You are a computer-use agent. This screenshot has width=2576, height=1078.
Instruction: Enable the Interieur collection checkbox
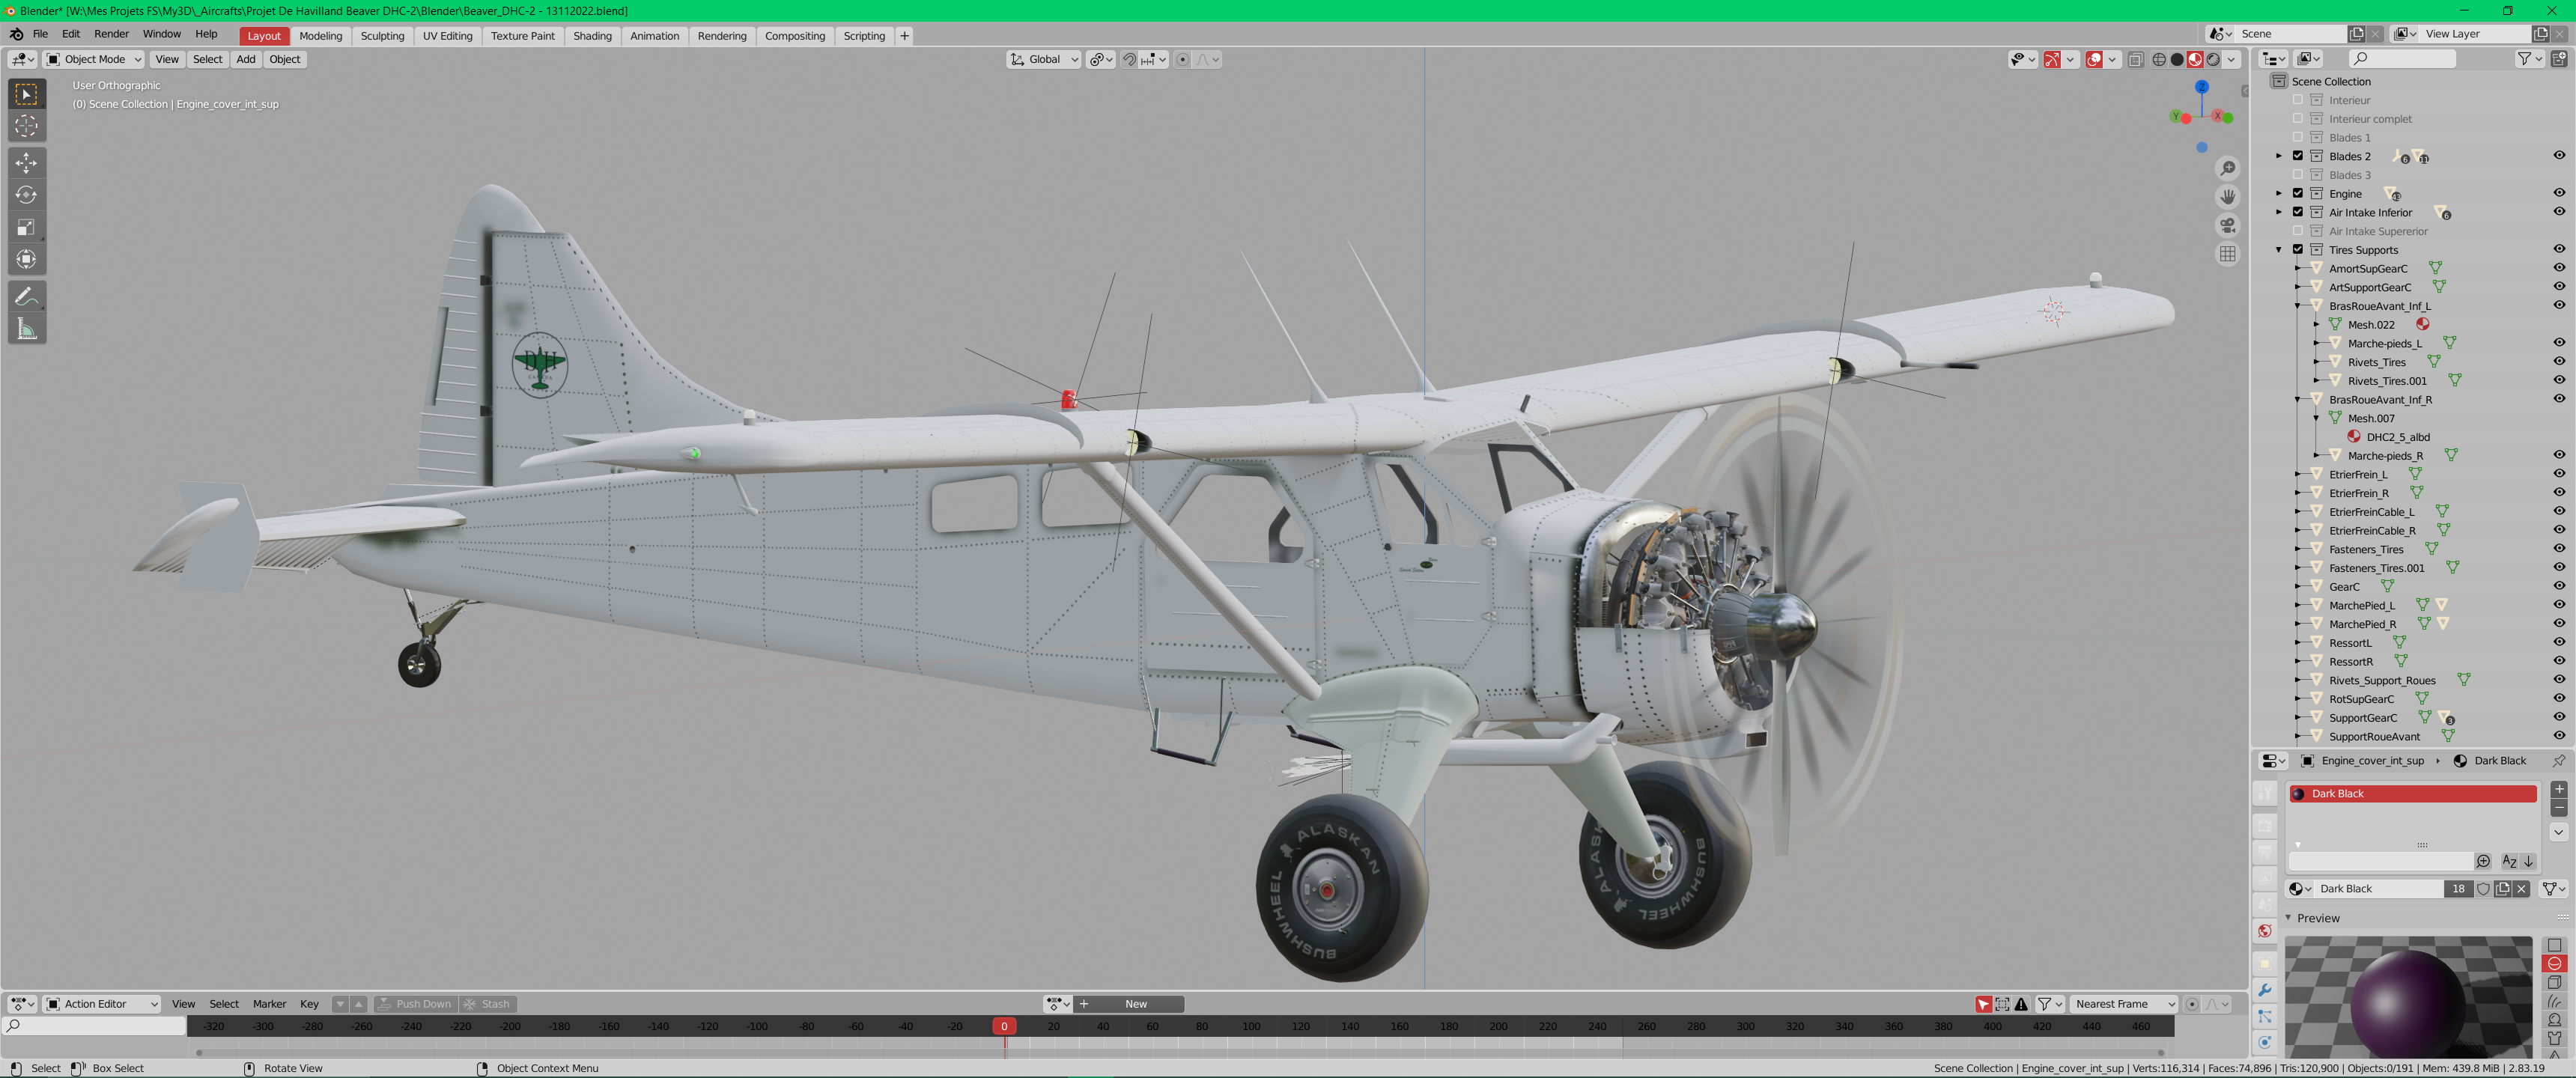pyautogui.click(x=2298, y=100)
